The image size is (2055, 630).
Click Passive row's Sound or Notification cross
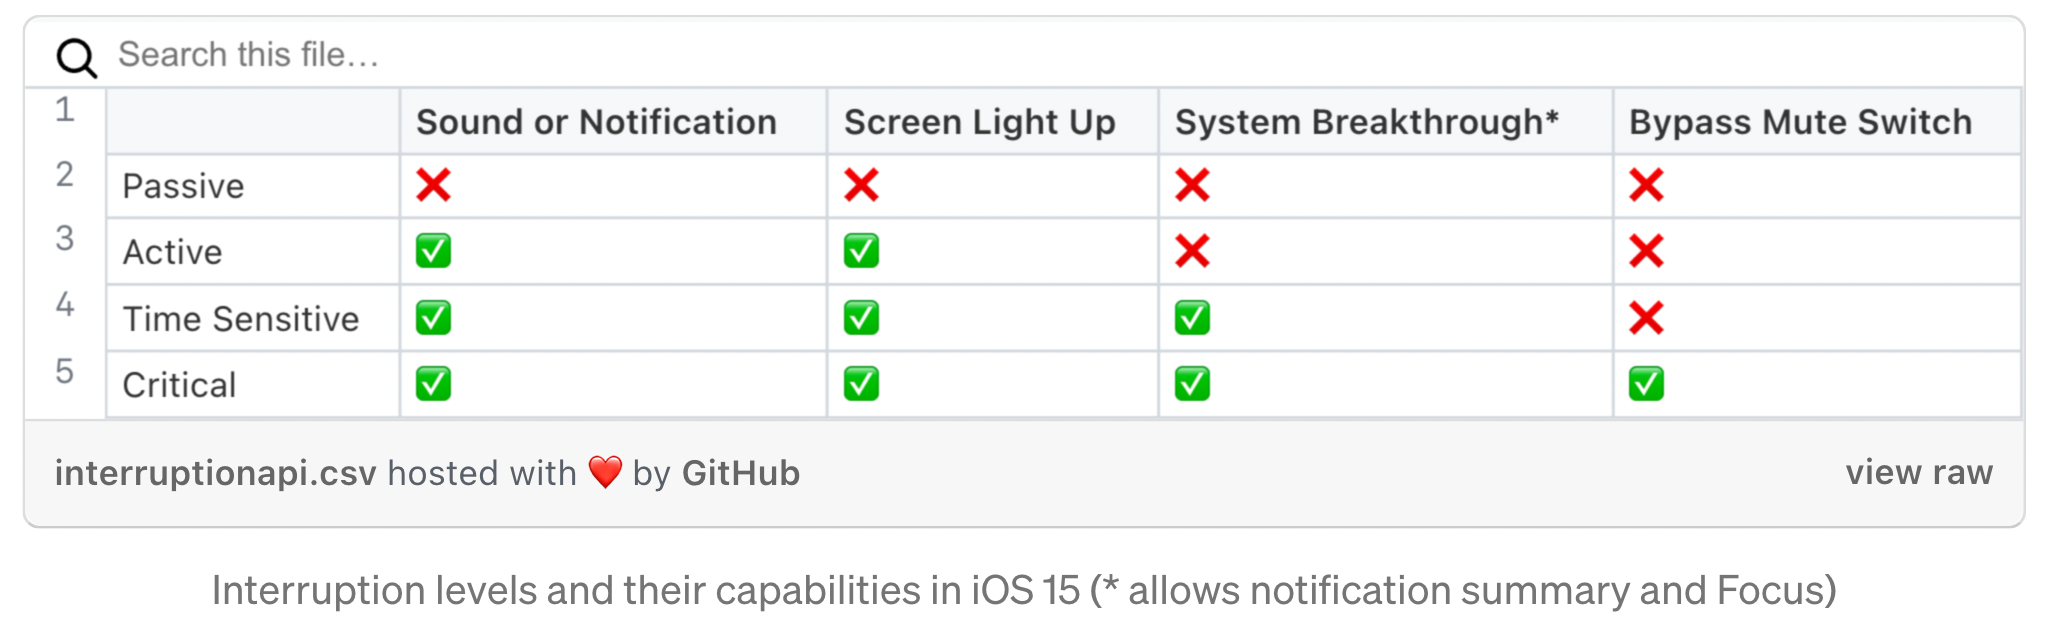tap(434, 185)
